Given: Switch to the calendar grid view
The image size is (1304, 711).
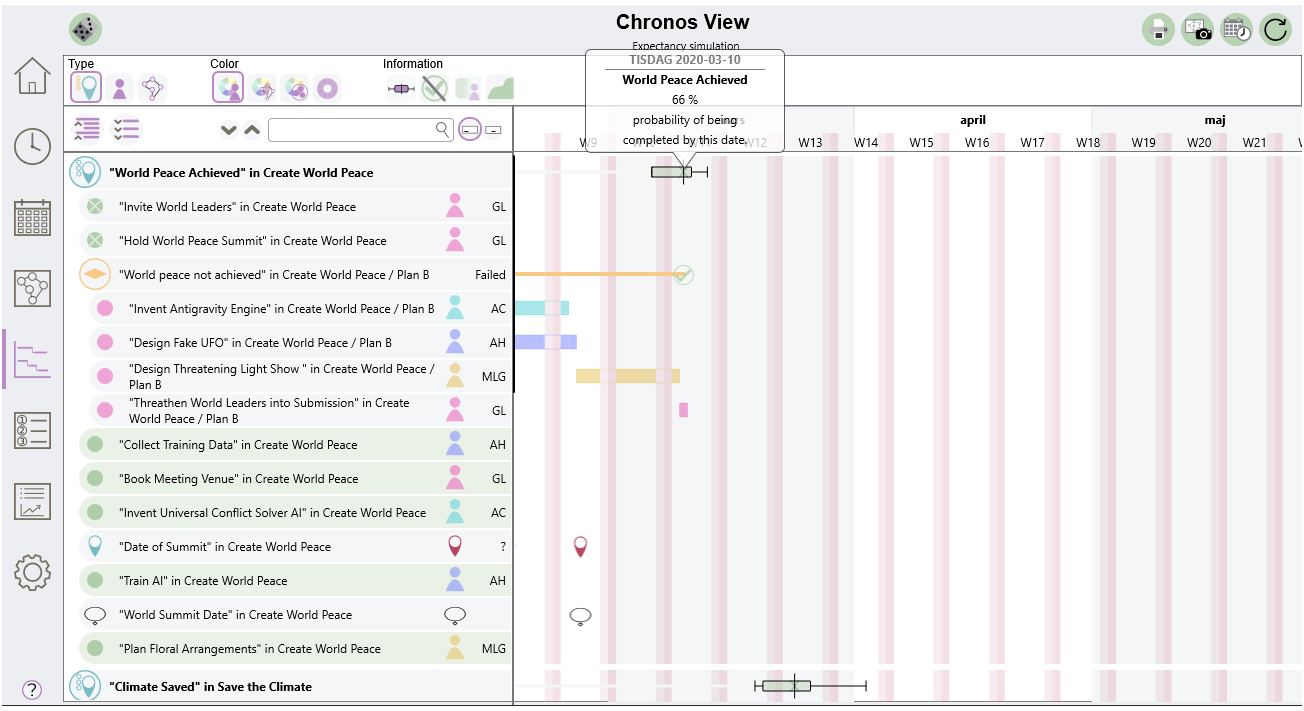Looking at the screenshot, I should [x=32, y=217].
